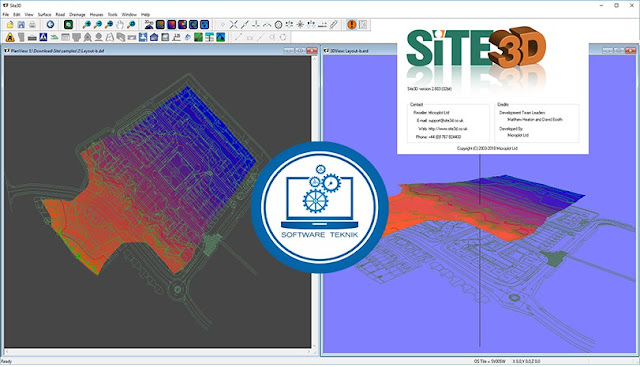640x367 pixels.
Task: Click the blue-squares grid shading icon
Action: click(x=204, y=24)
